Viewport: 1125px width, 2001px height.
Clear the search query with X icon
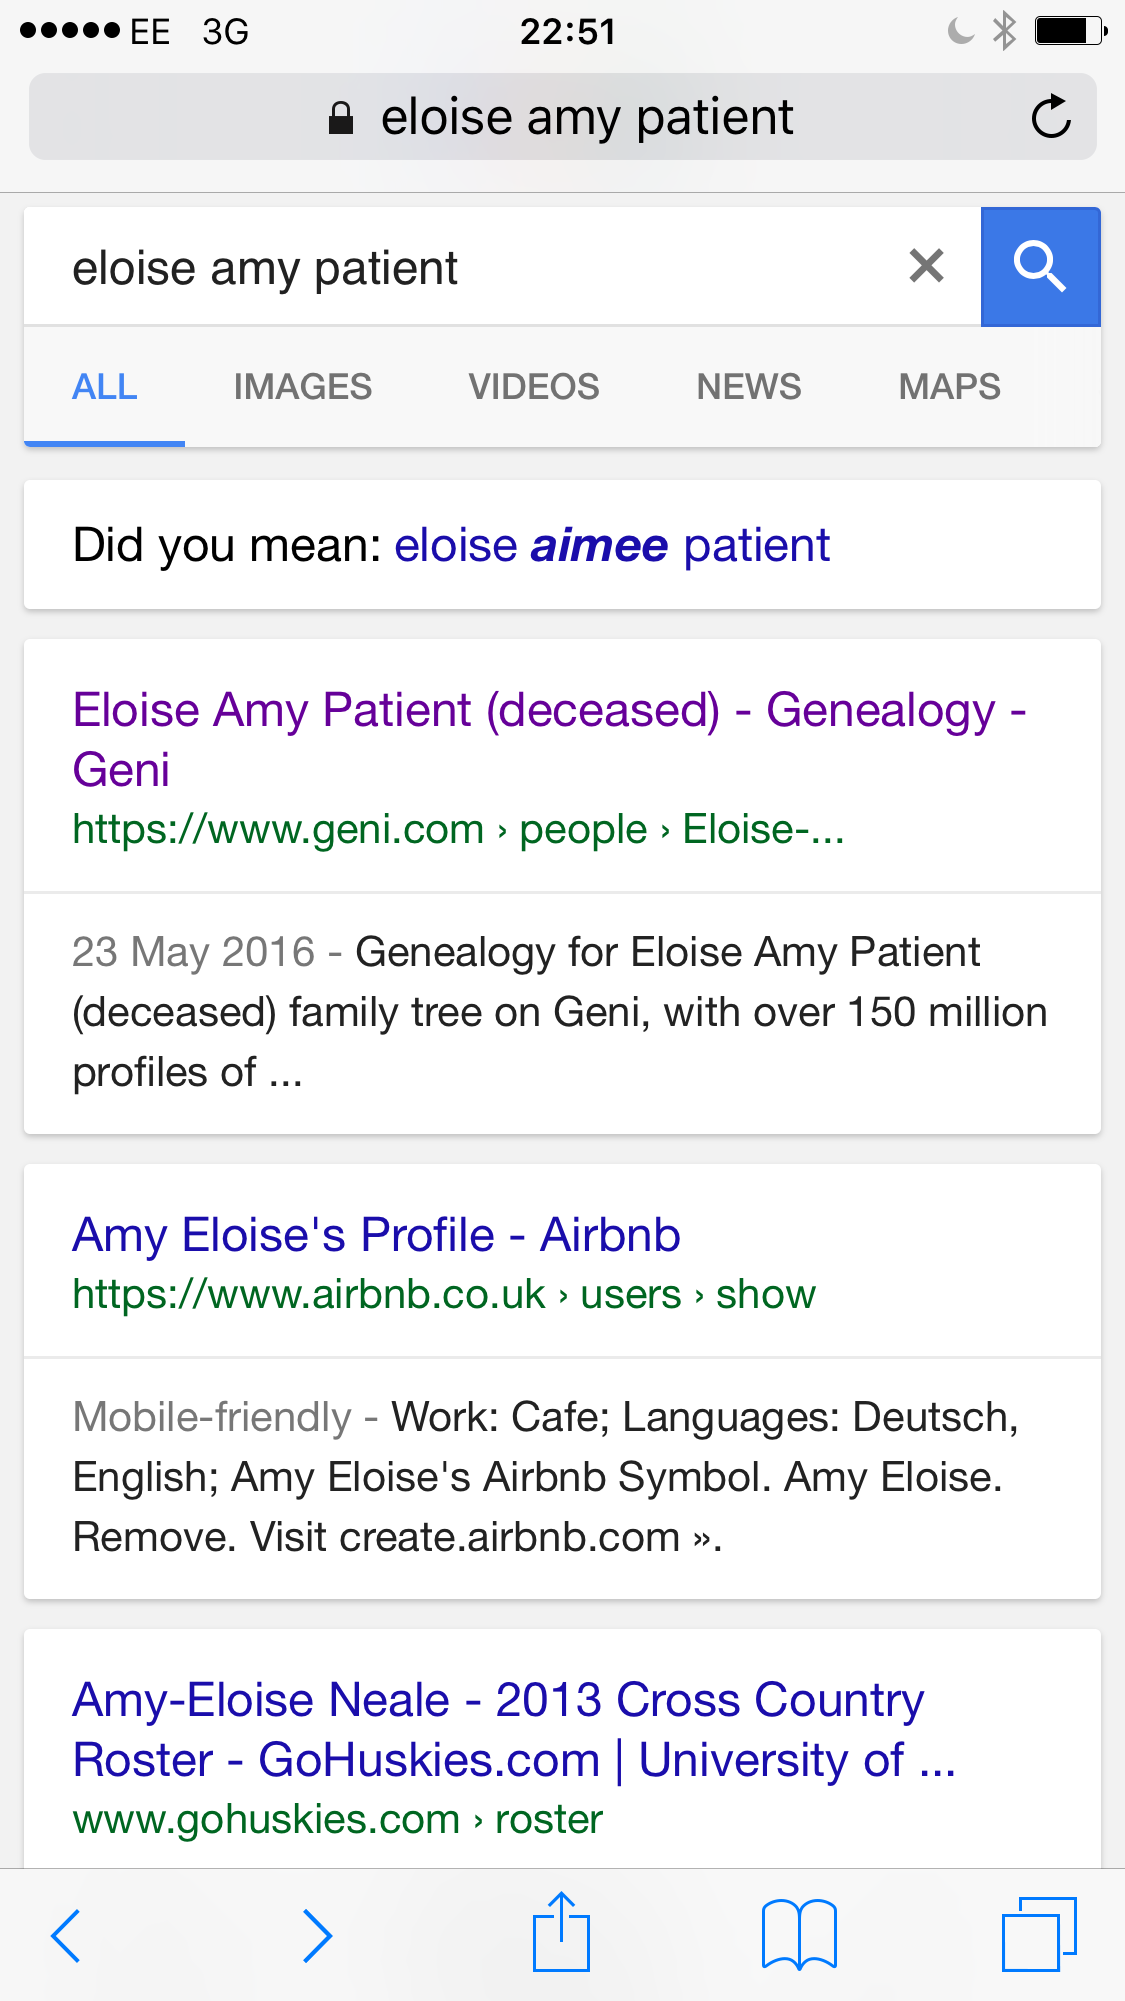pos(927,266)
